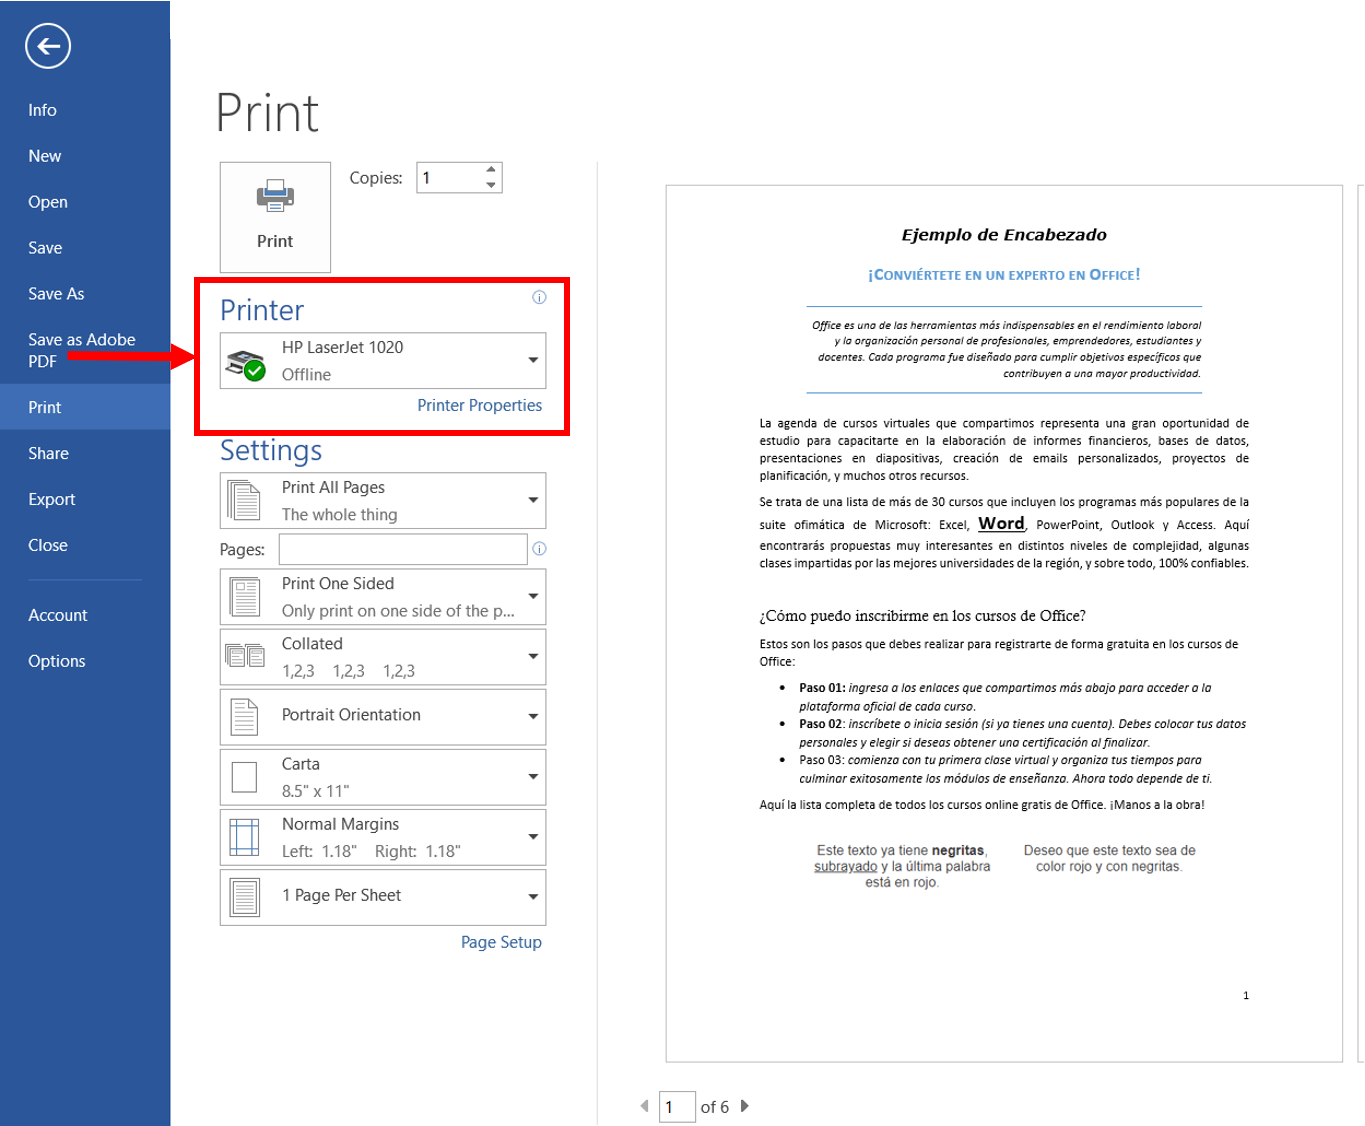This screenshot has height=1126, width=1365.
Task: Open Options in the sidebar
Action: 85,661
